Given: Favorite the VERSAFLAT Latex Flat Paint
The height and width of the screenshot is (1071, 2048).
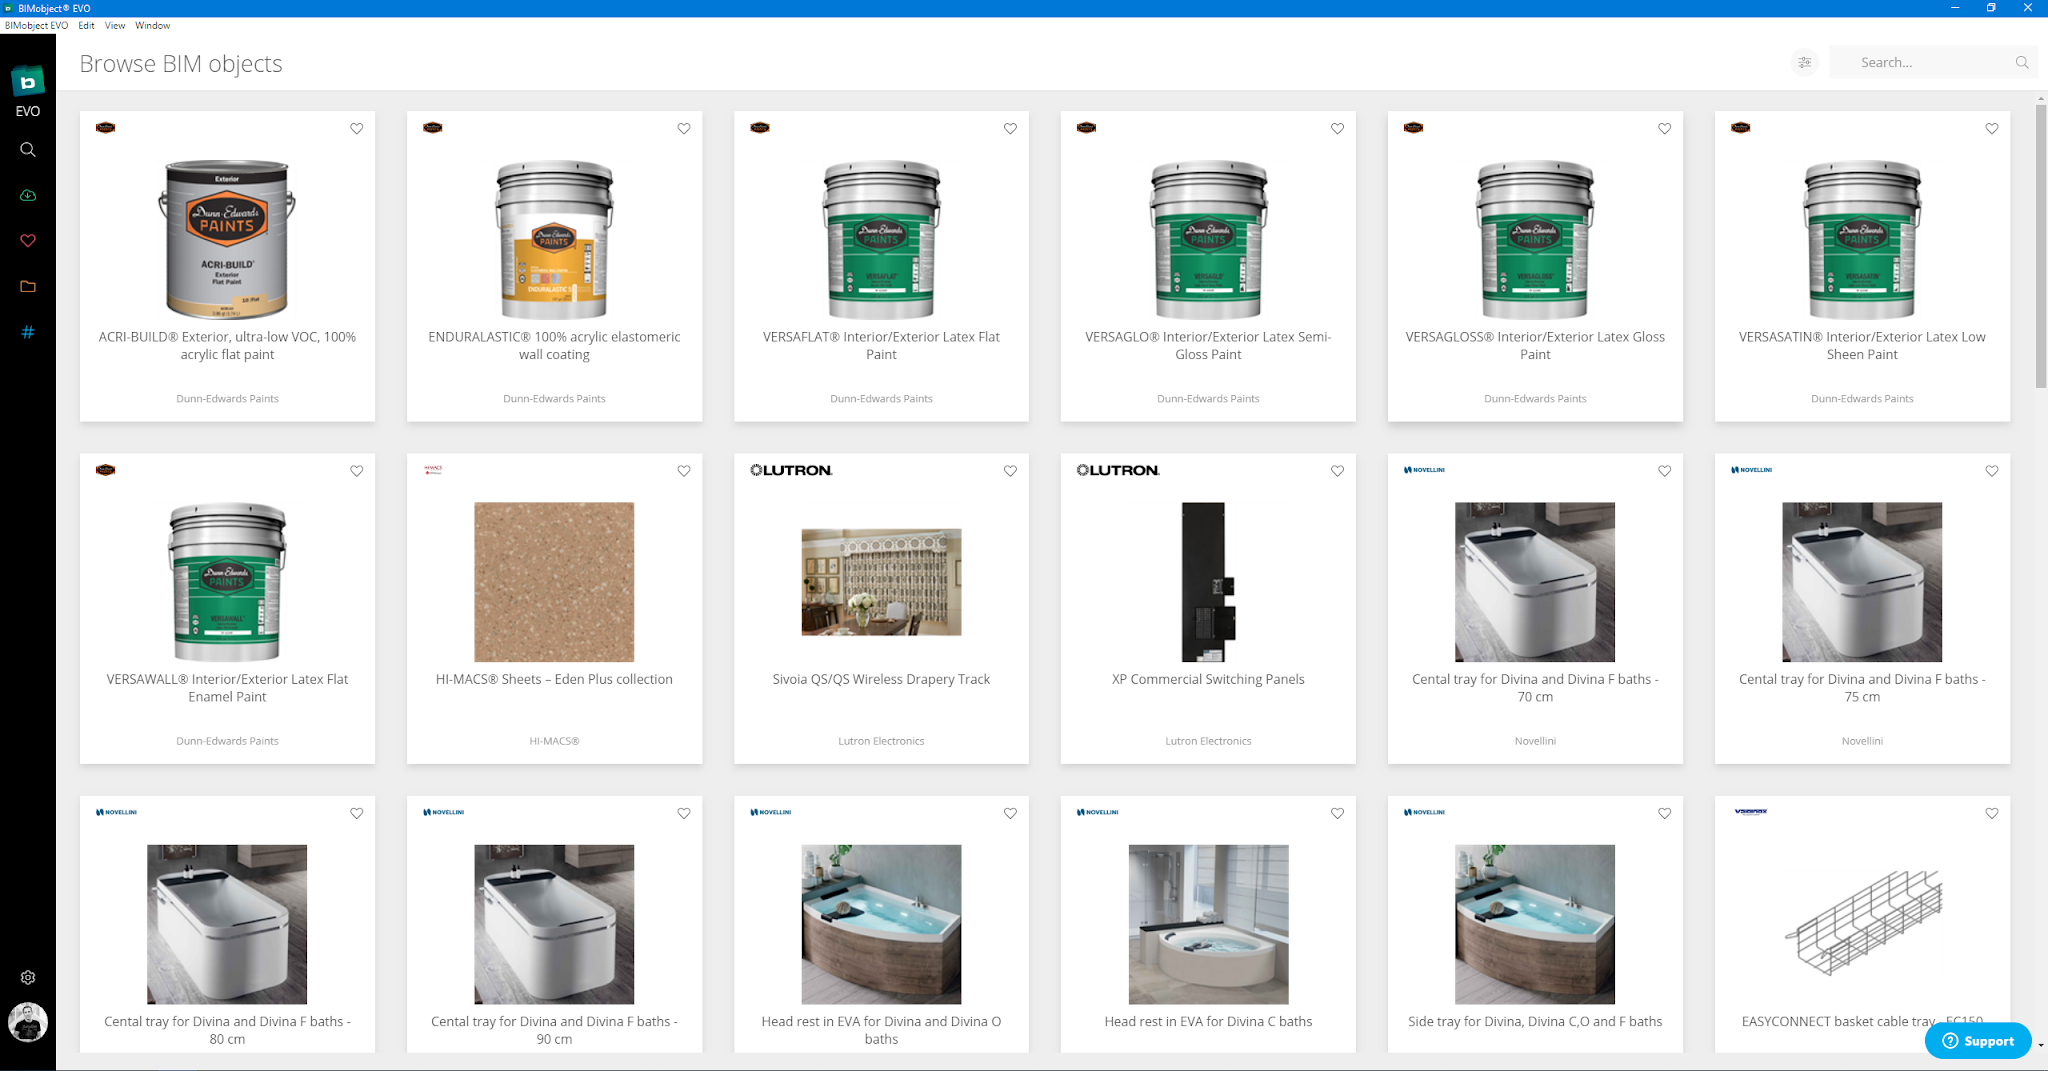Looking at the screenshot, I should (1010, 129).
